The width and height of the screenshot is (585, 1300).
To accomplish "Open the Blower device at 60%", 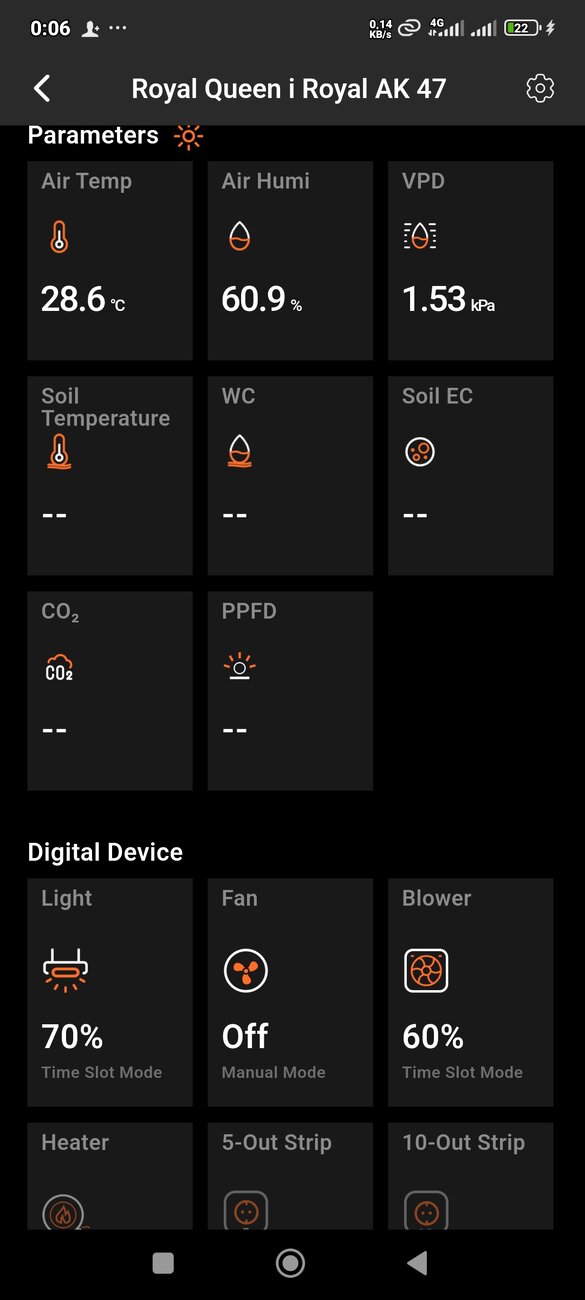I will click(x=470, y=992).
